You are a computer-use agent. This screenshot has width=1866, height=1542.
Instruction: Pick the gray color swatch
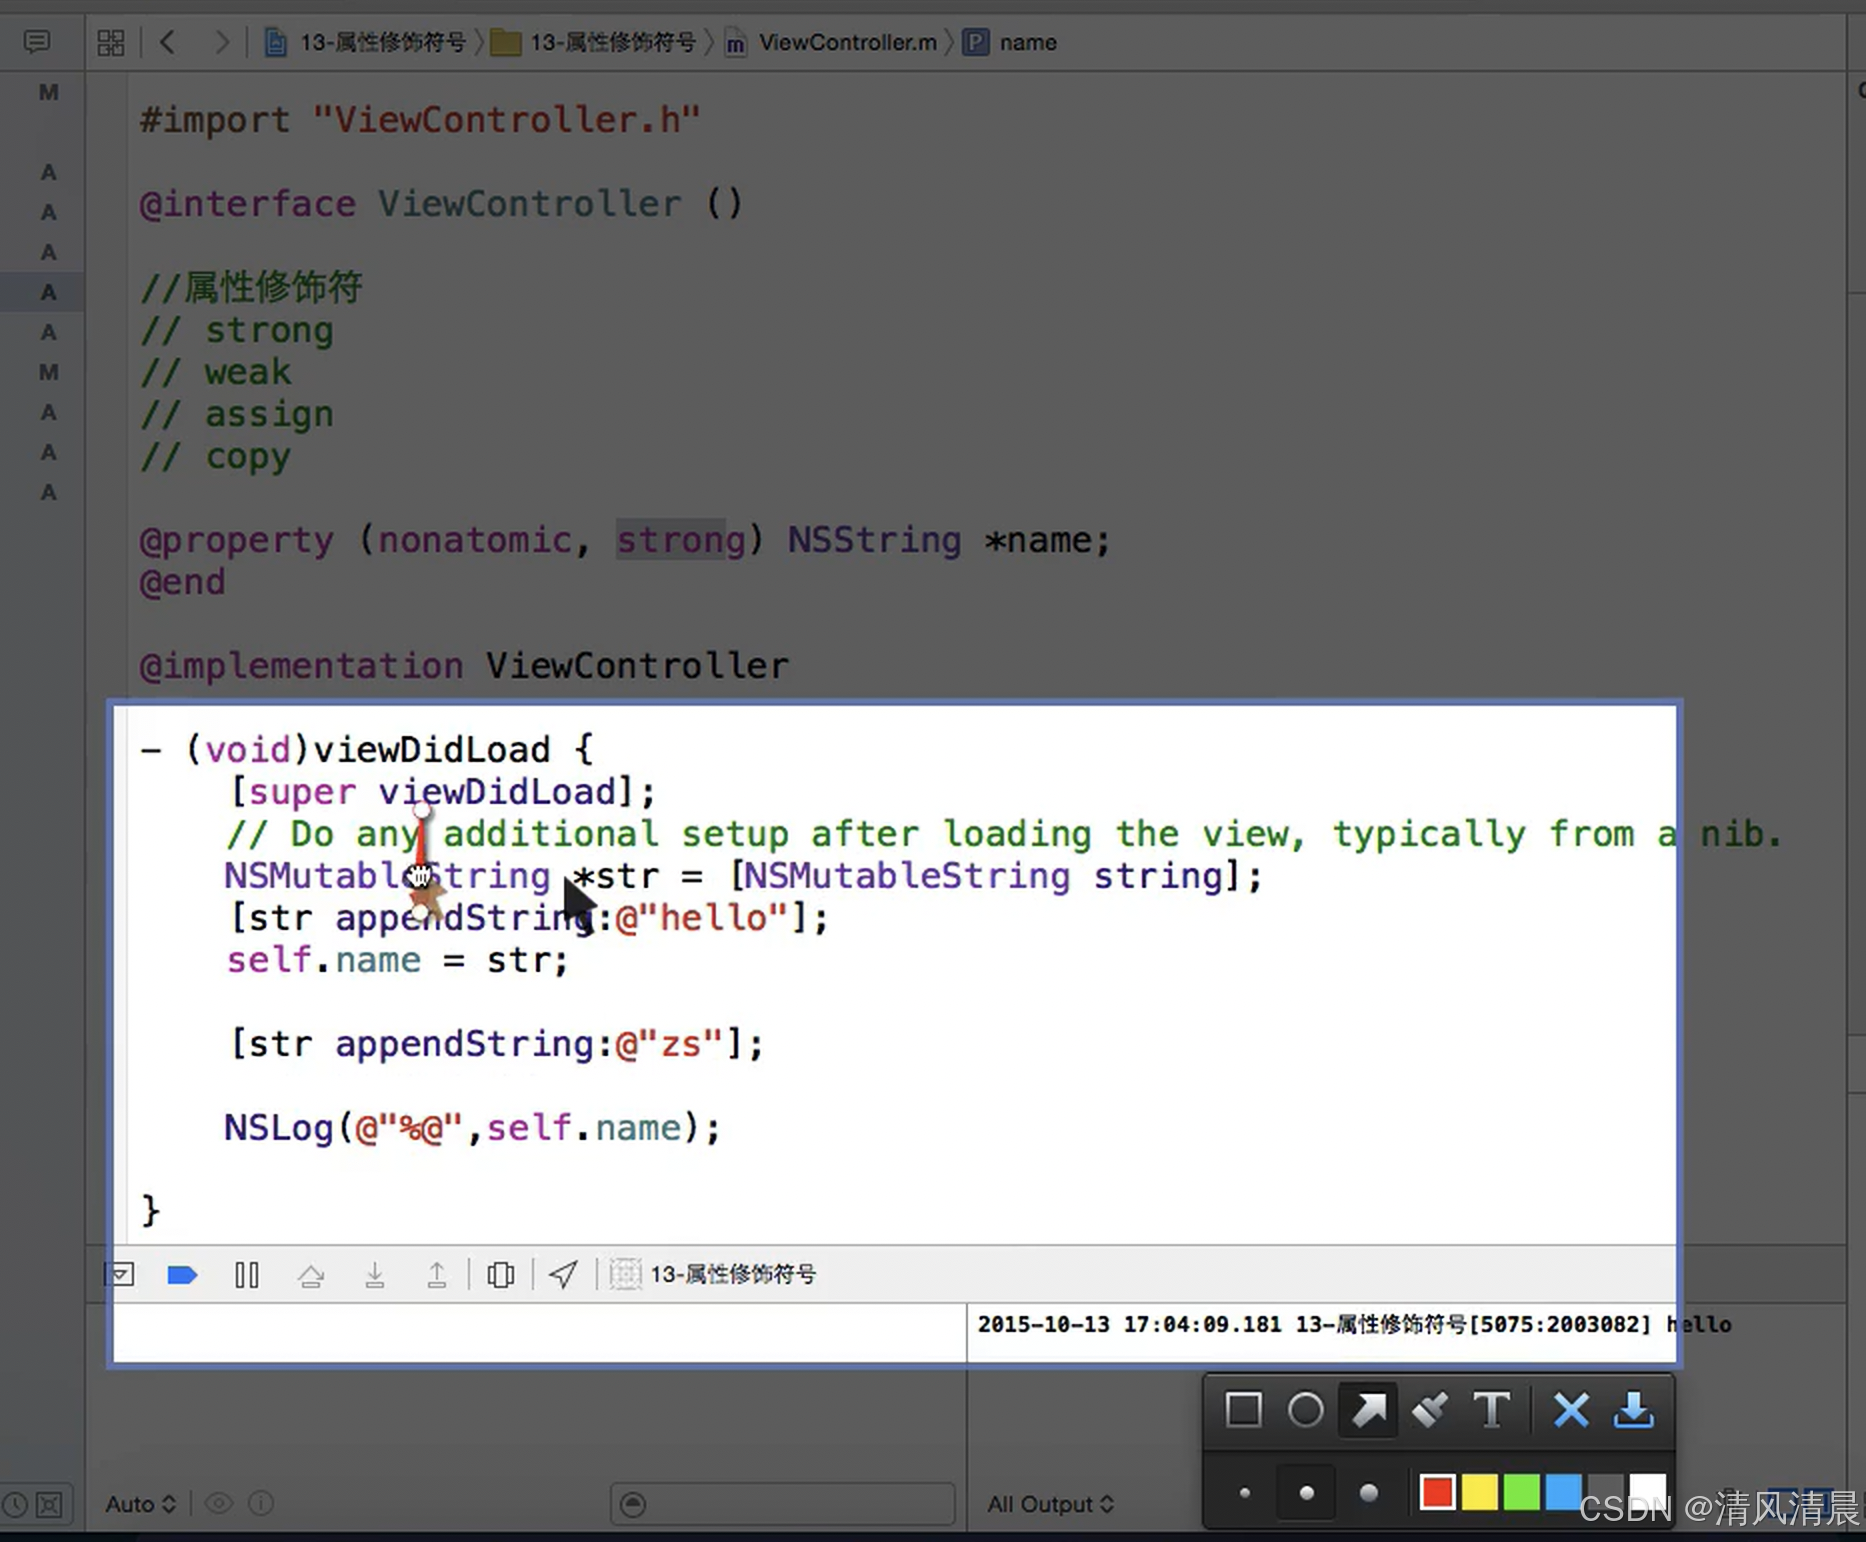click(1605, 1493)
